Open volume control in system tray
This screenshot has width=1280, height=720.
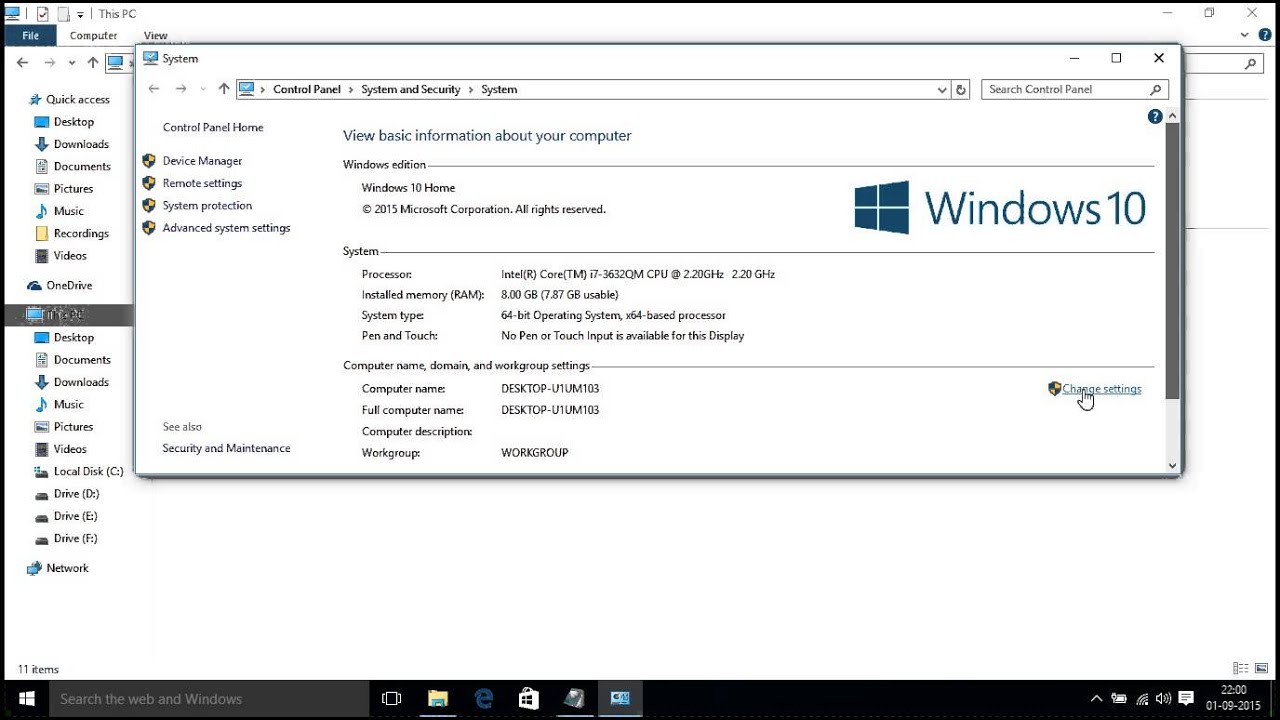point(1163,699)
